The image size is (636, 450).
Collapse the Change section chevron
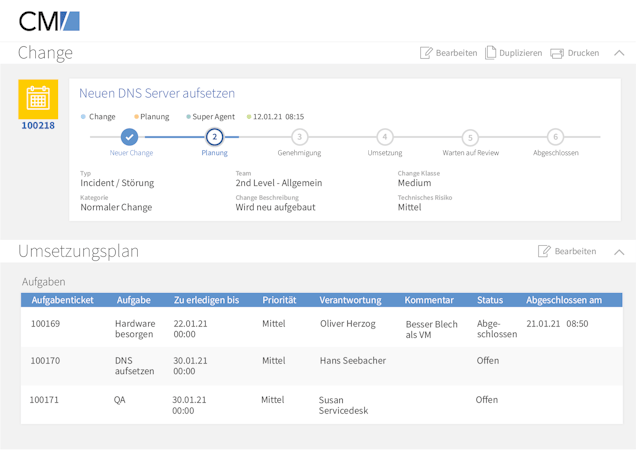pyautogui.click(x=619, y=53)
